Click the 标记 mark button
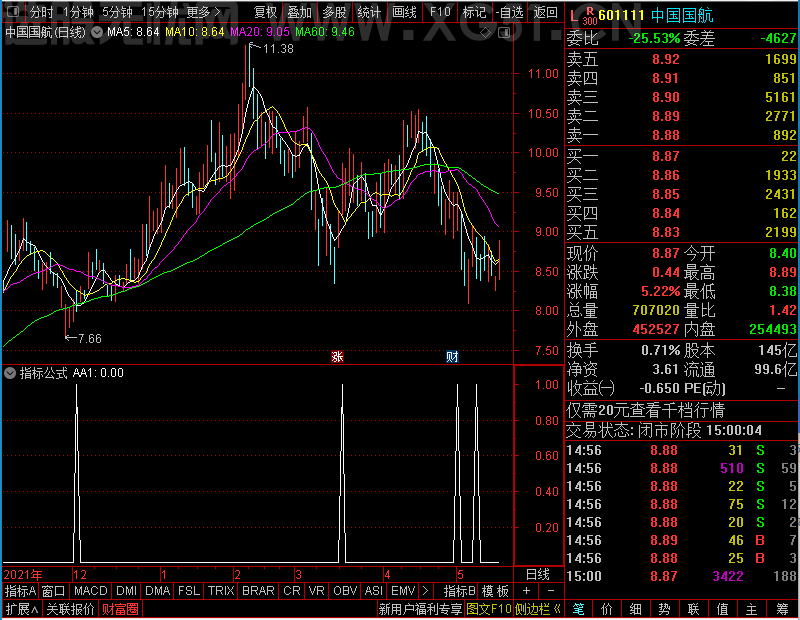This screenshot has height=620, width=800. pos(474,11)
